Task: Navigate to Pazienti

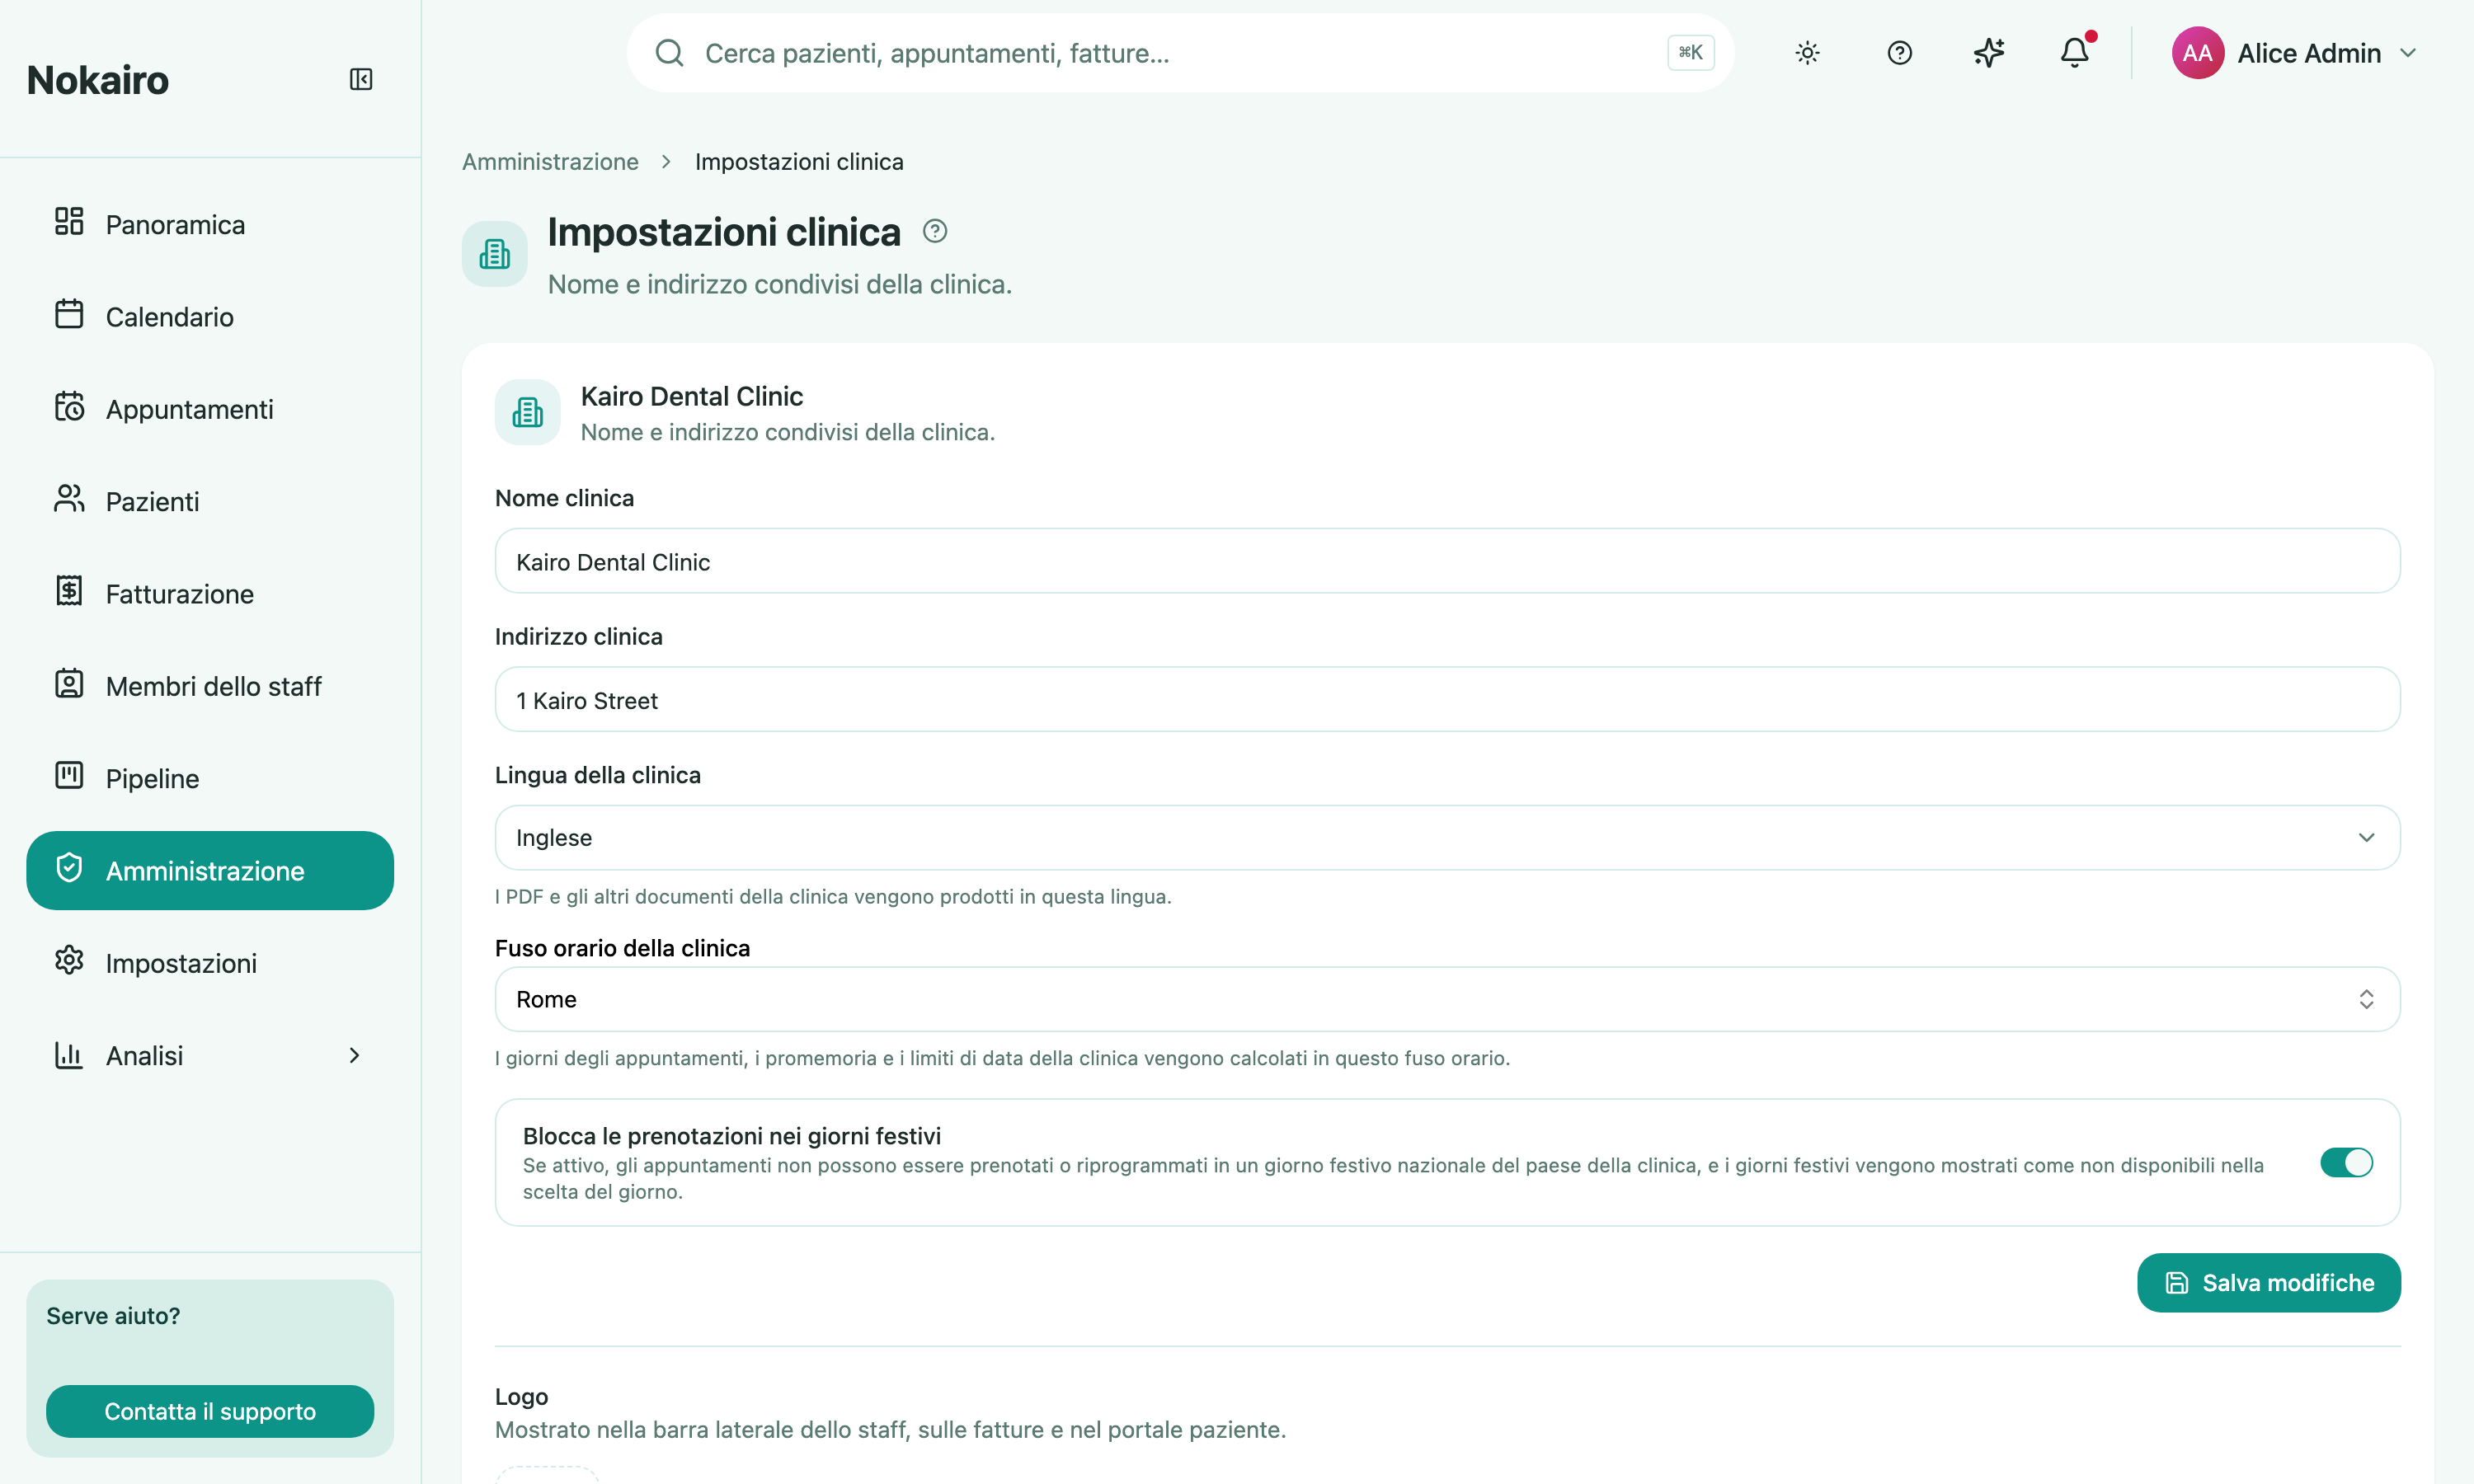Action: 210,501
